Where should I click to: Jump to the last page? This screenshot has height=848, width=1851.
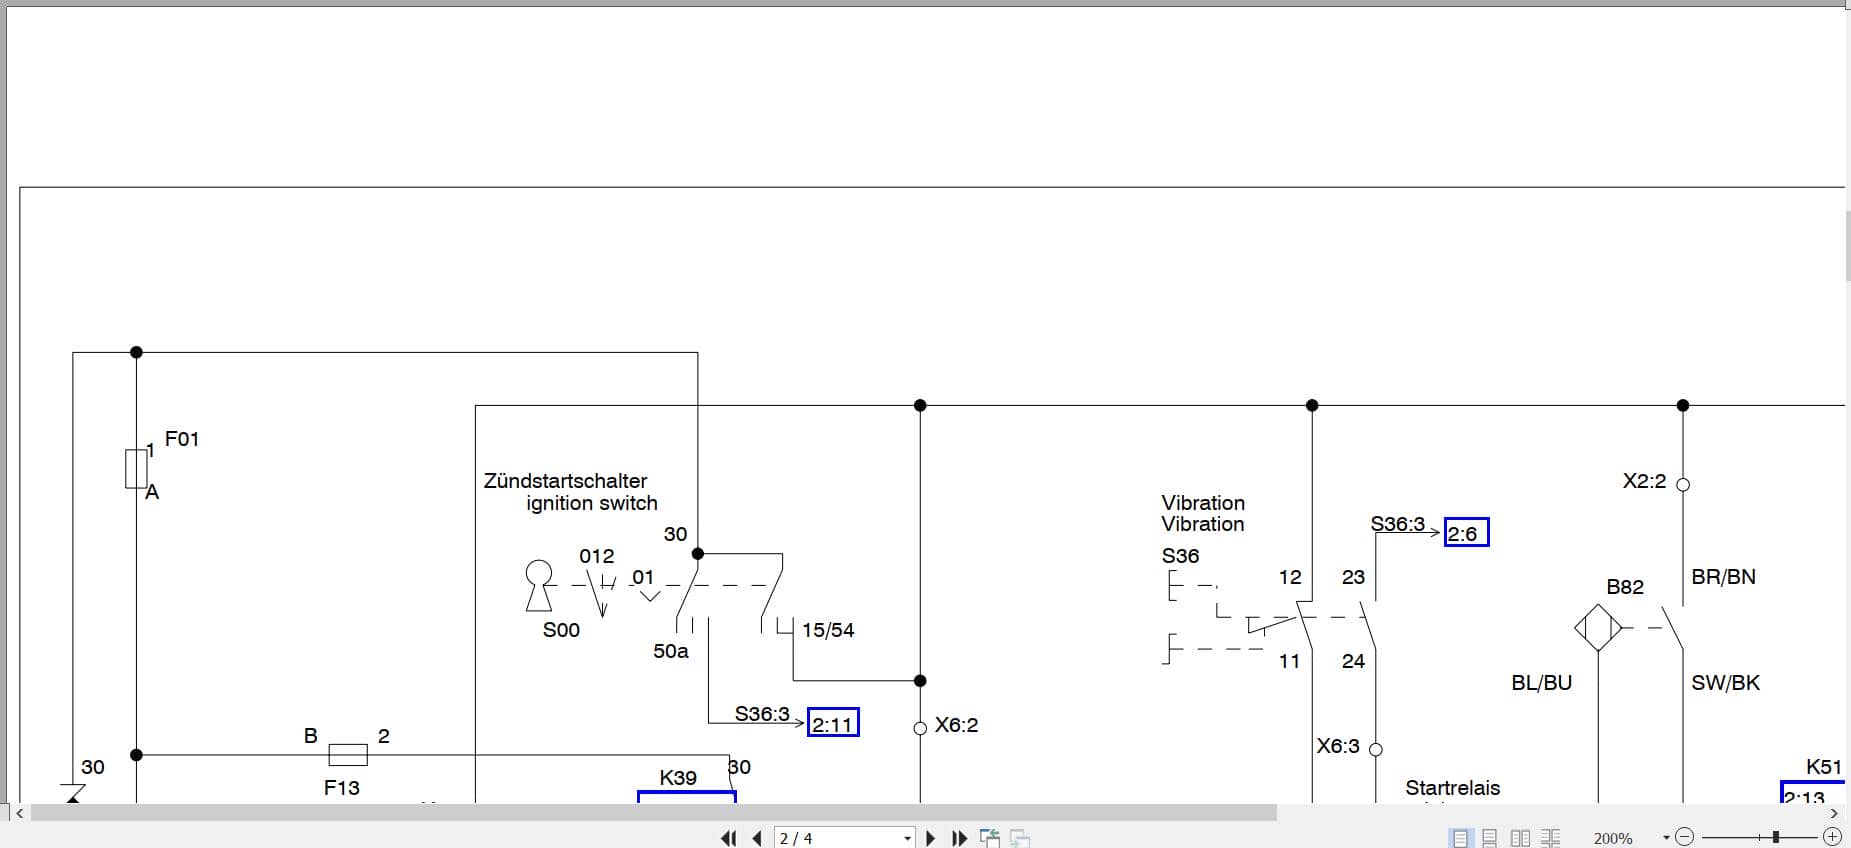[960, 838]
